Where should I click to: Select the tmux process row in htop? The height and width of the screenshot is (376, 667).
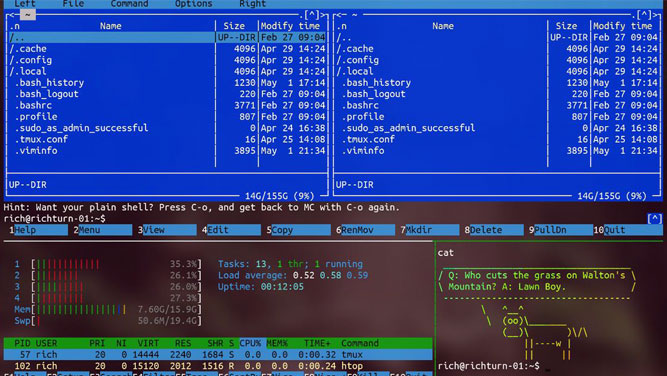(218, 354)
